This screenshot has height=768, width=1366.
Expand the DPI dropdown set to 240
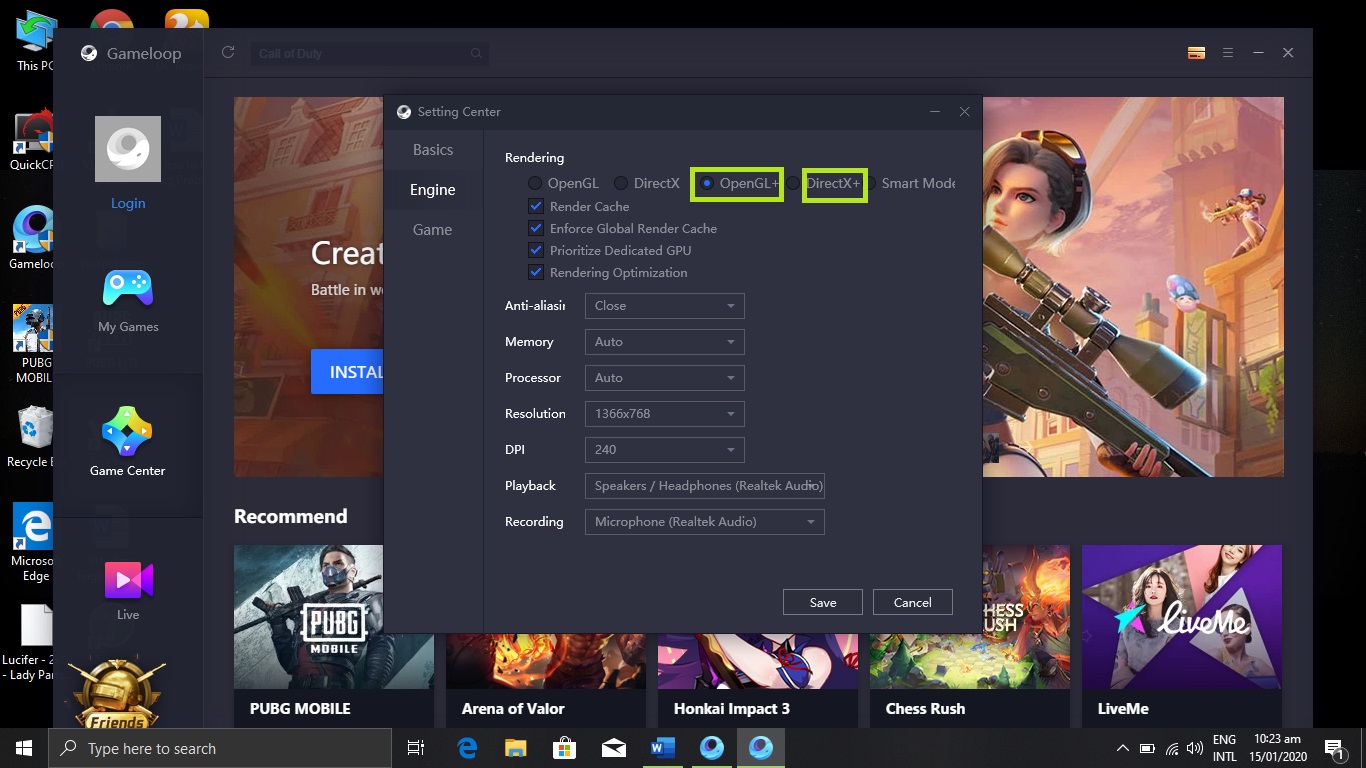pyautogui.click(x=664, y=450)
